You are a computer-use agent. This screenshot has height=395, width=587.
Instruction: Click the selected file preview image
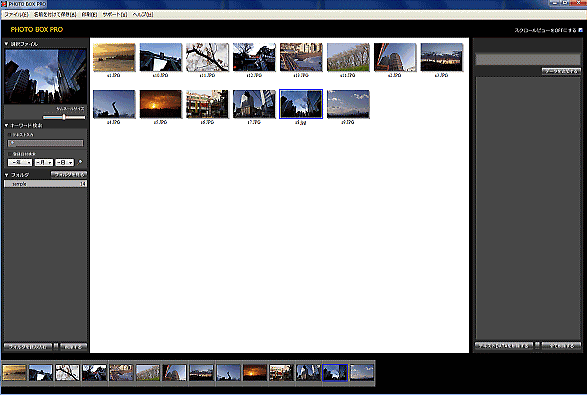[45, 76]
